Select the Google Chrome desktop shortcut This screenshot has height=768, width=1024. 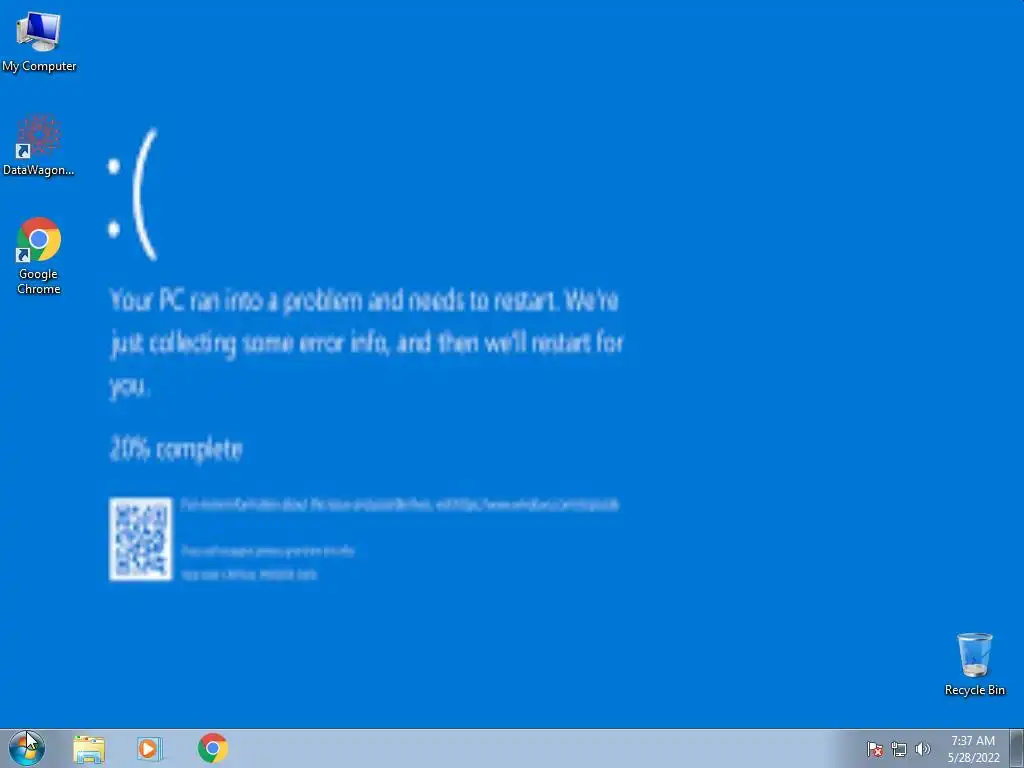[x=39, y=255]
